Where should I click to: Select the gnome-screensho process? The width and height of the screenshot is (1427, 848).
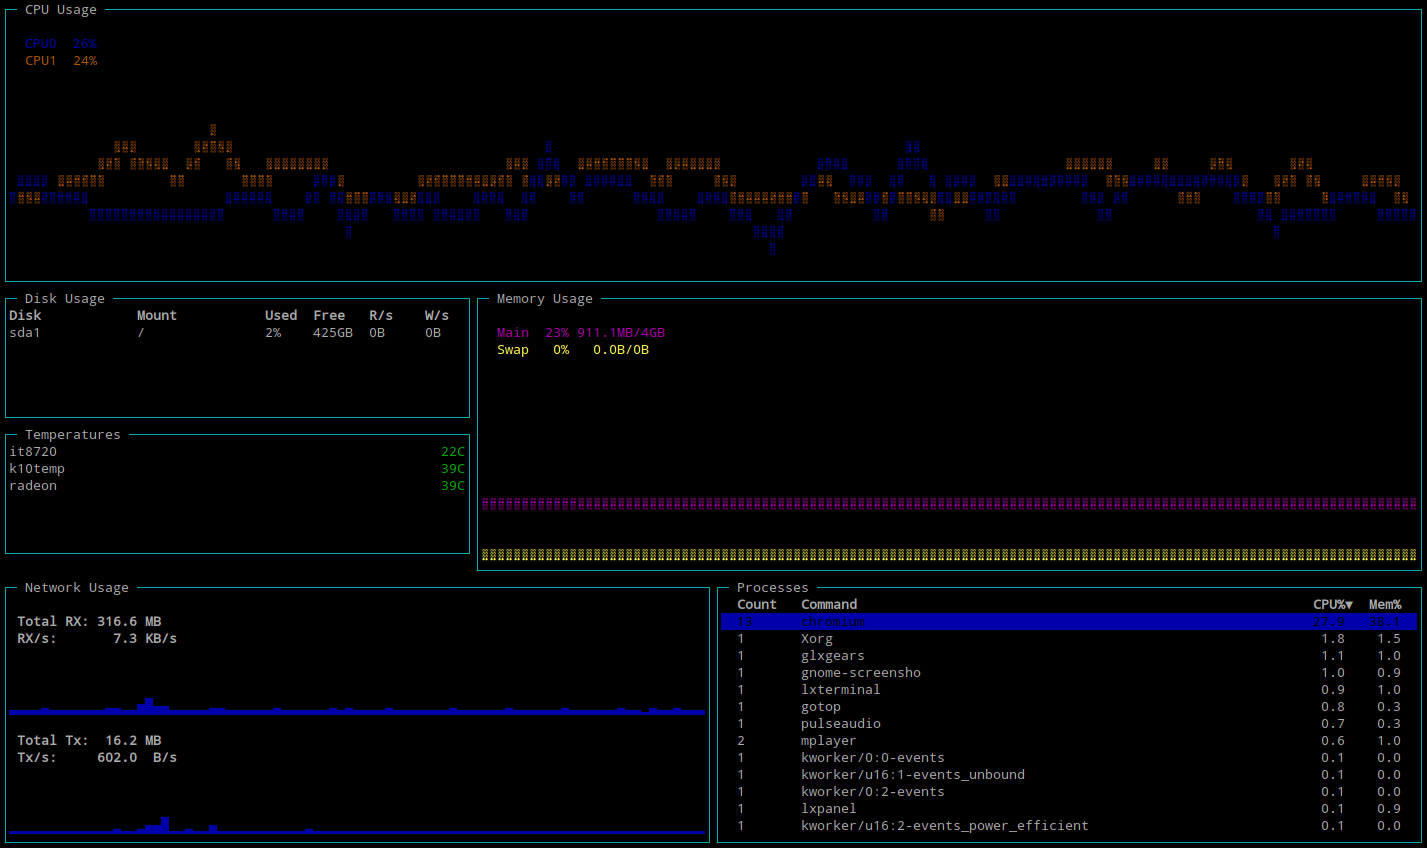pyautogui.click(x=1069, y=673)
